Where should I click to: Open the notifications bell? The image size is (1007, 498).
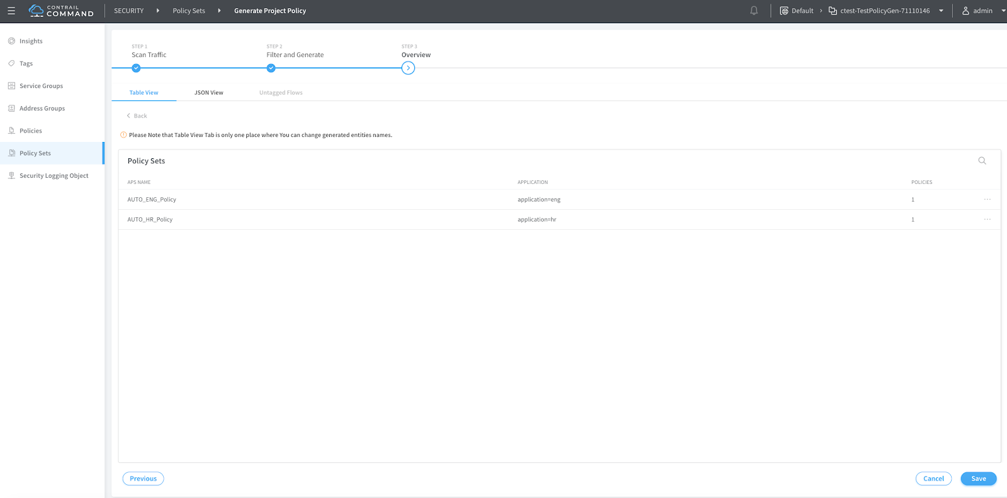[754, 11]
